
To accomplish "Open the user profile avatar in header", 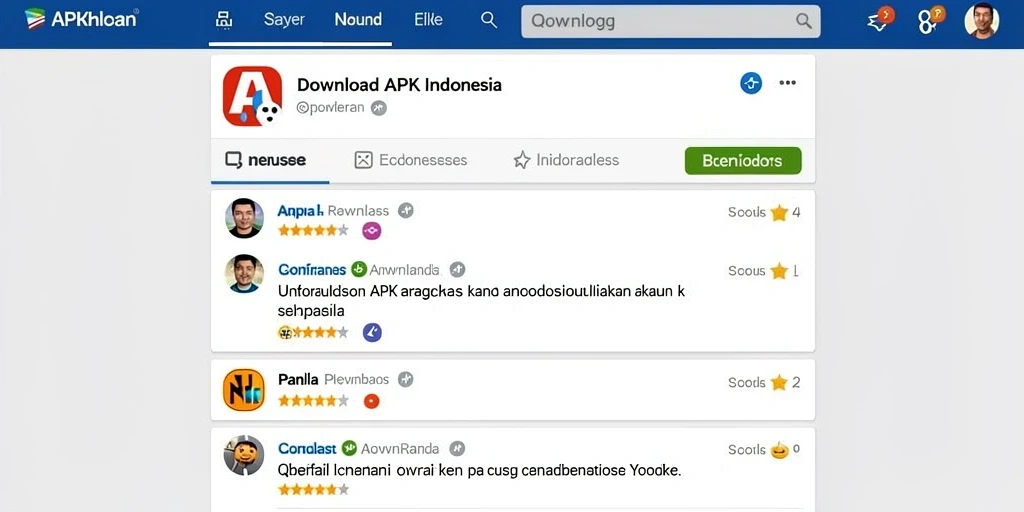I will click(982, 20).
